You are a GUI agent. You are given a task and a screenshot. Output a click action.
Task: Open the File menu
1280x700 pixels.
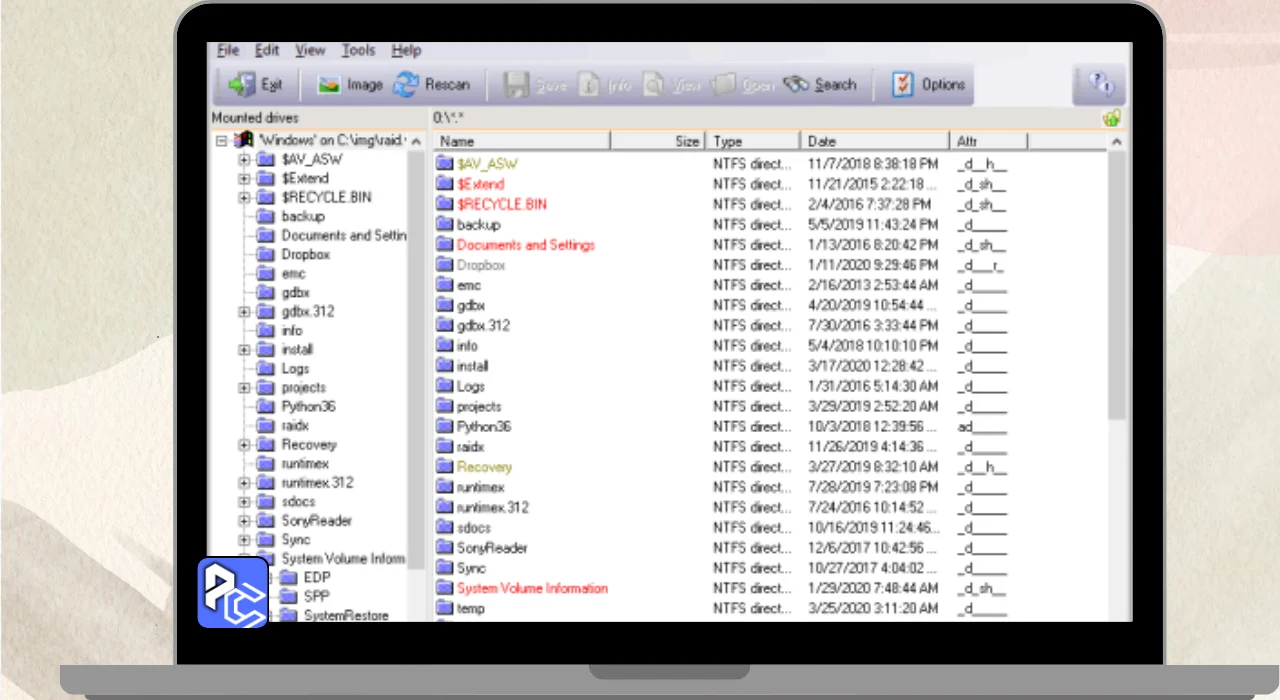pos(228,50)
